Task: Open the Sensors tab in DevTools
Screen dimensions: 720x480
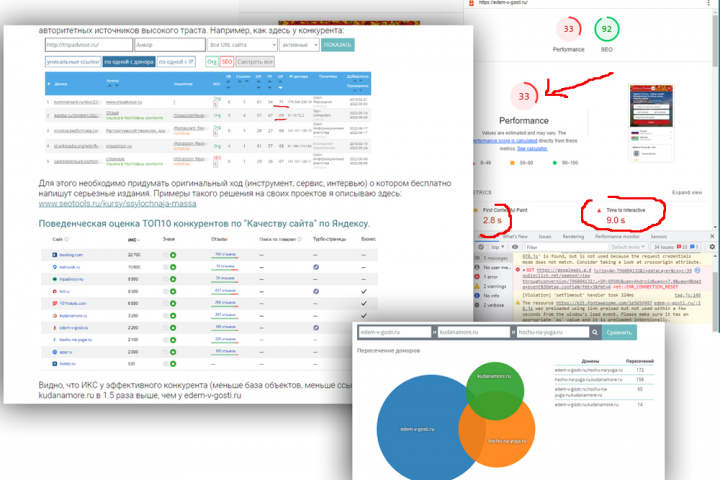Action: 658,236
